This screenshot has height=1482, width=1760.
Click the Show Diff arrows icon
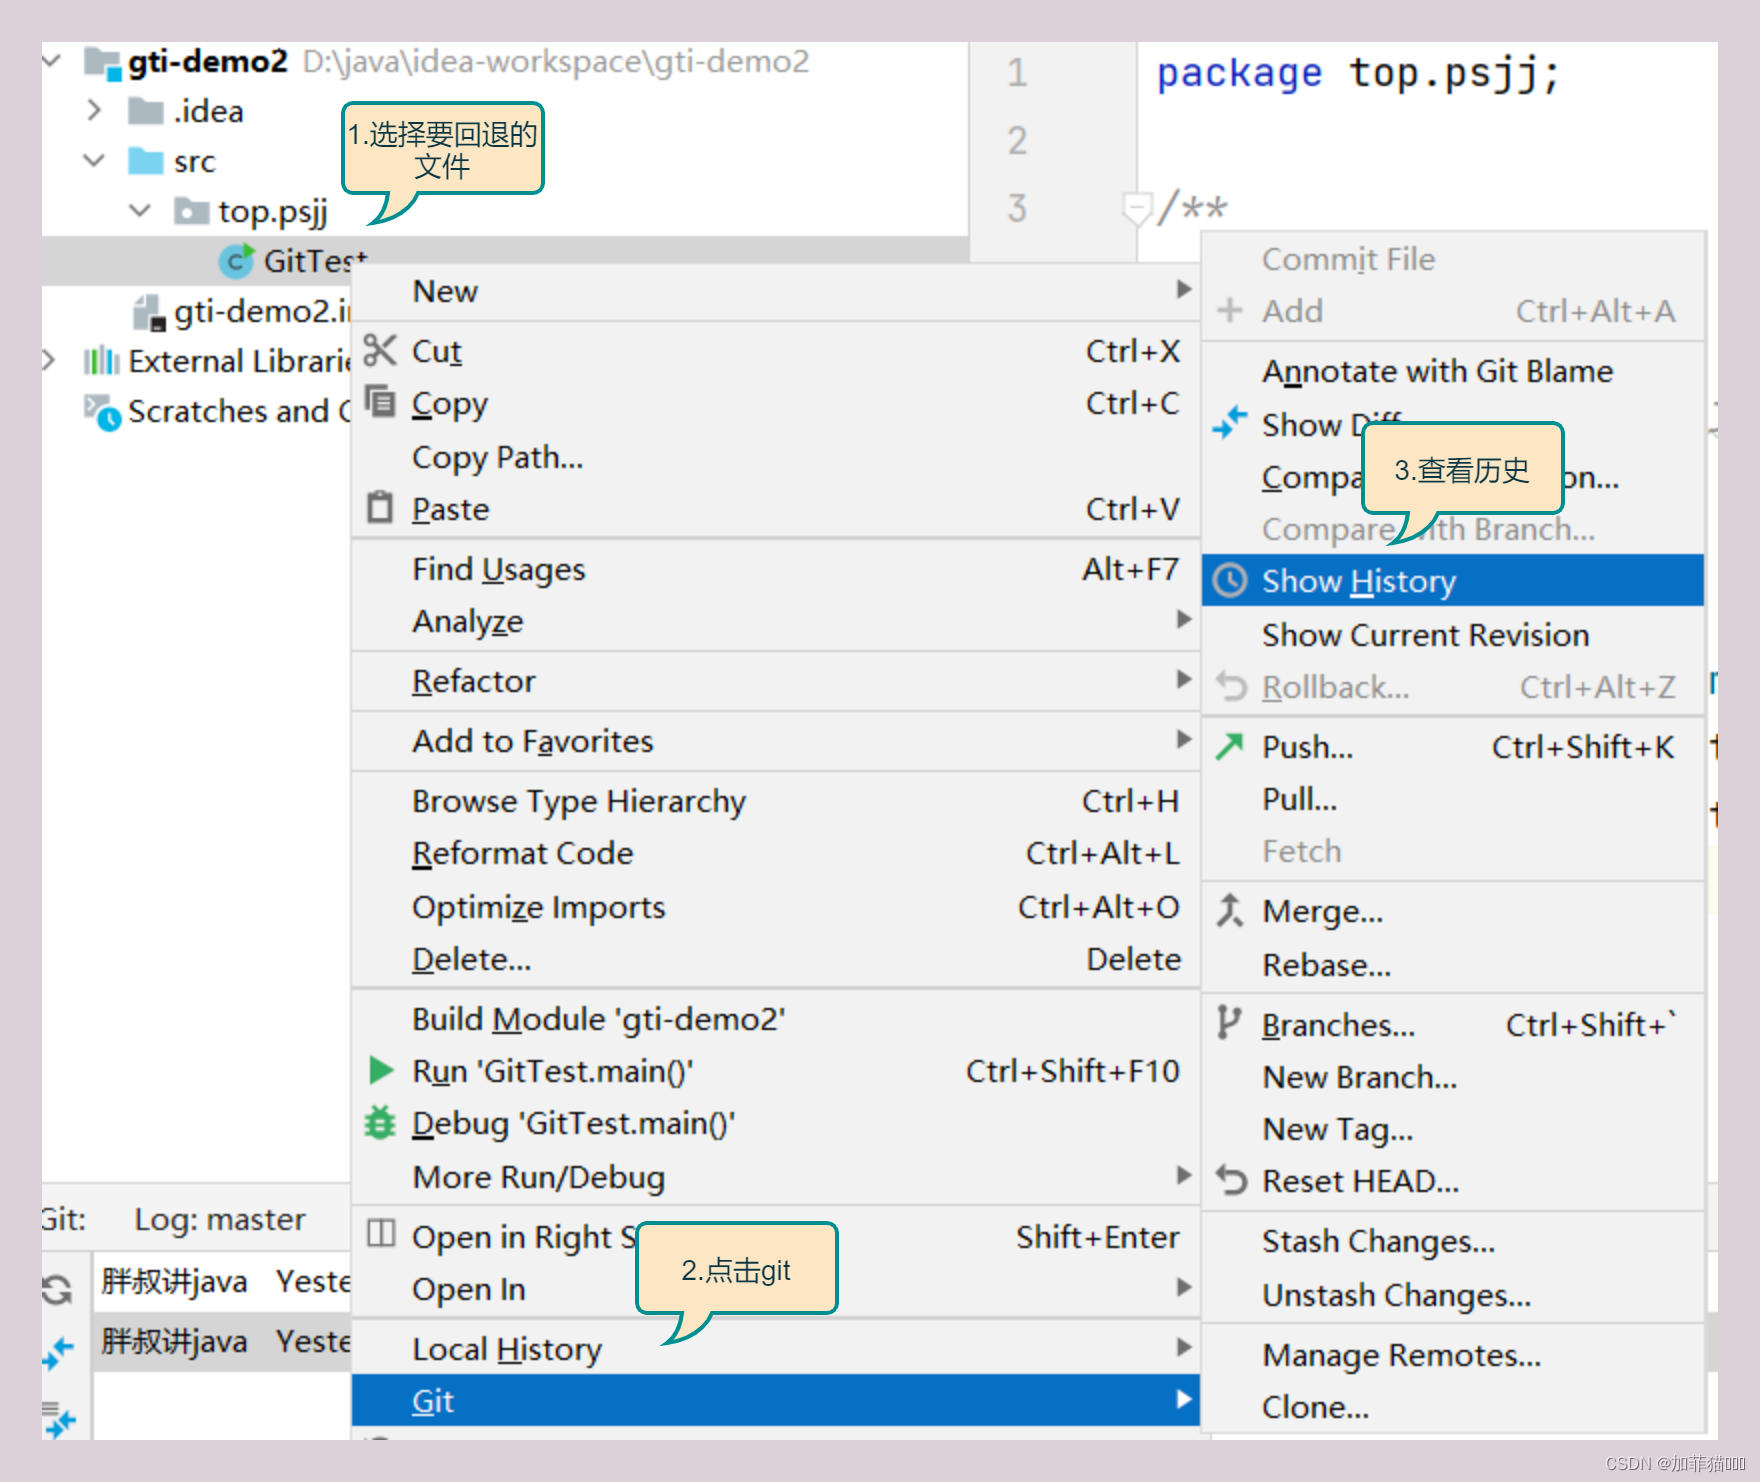click(x=1230, y=423)
